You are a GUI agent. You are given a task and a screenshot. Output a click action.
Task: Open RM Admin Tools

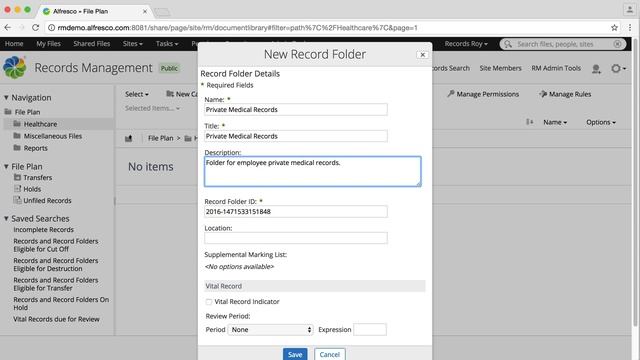tap(556, 68)
